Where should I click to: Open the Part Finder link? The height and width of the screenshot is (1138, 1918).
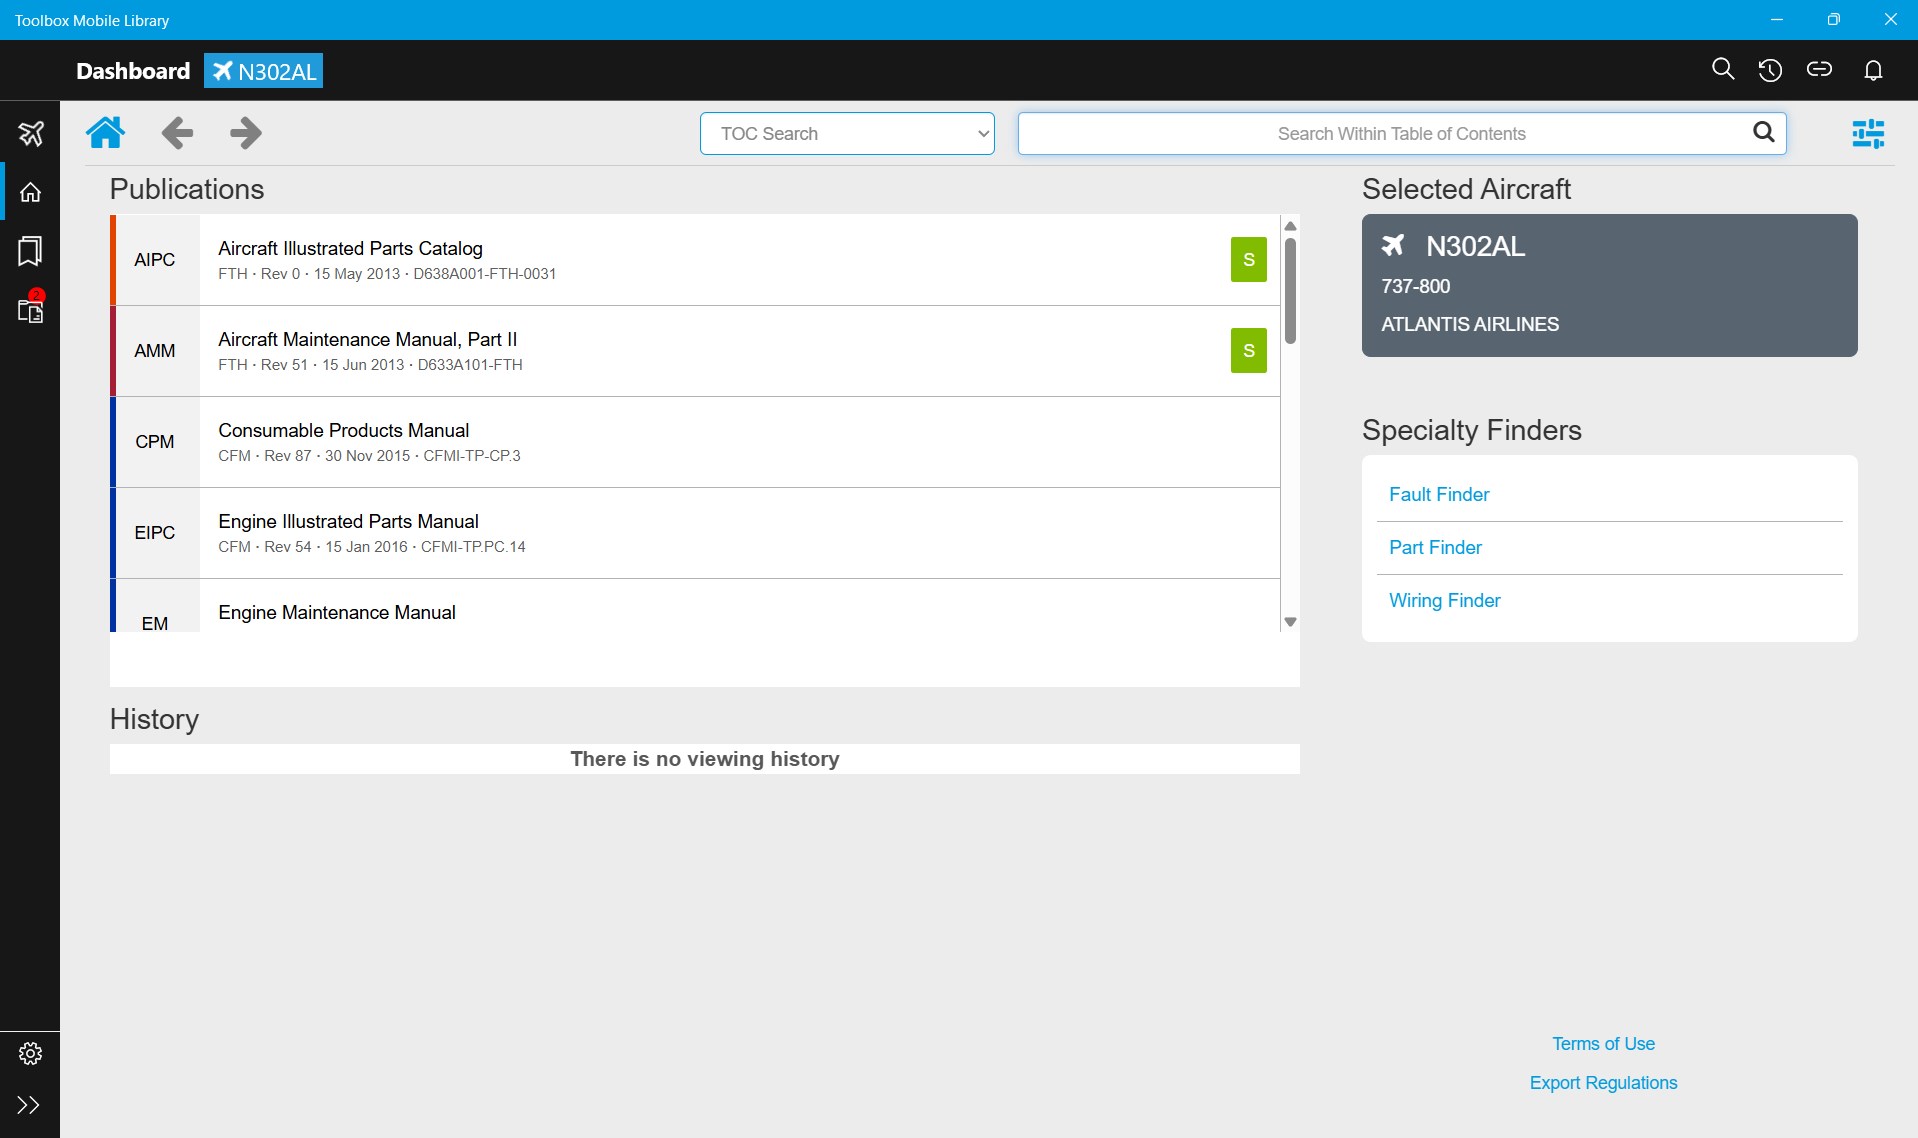(1435, 548)
